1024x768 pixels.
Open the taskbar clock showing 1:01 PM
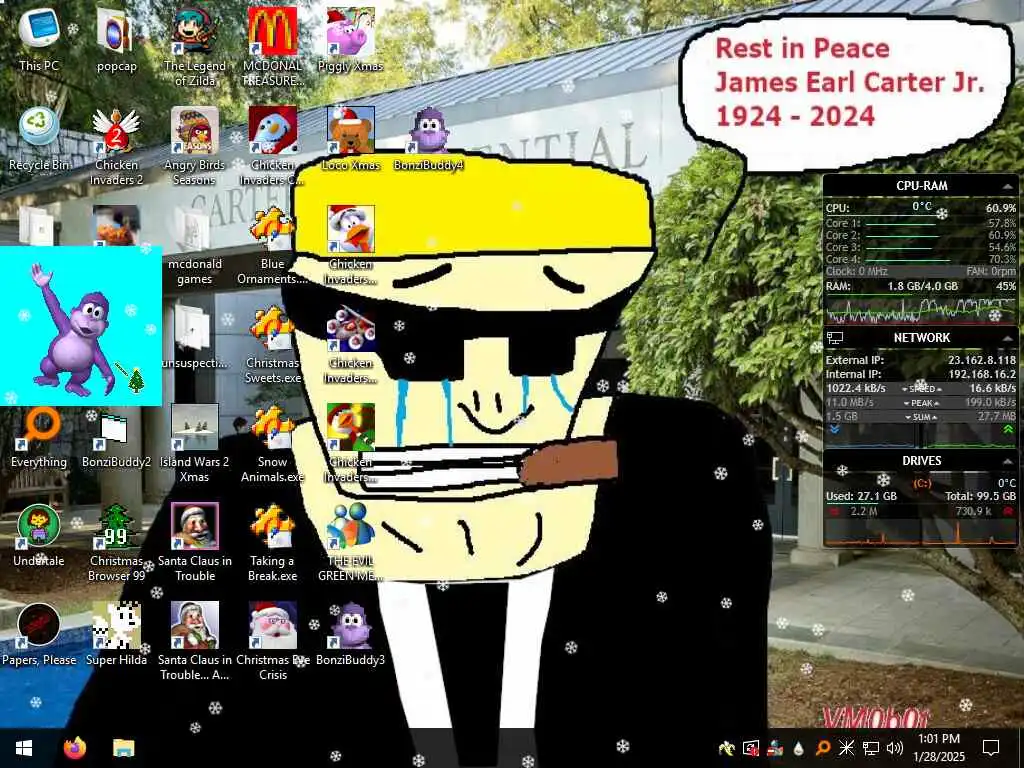(939, 748)
